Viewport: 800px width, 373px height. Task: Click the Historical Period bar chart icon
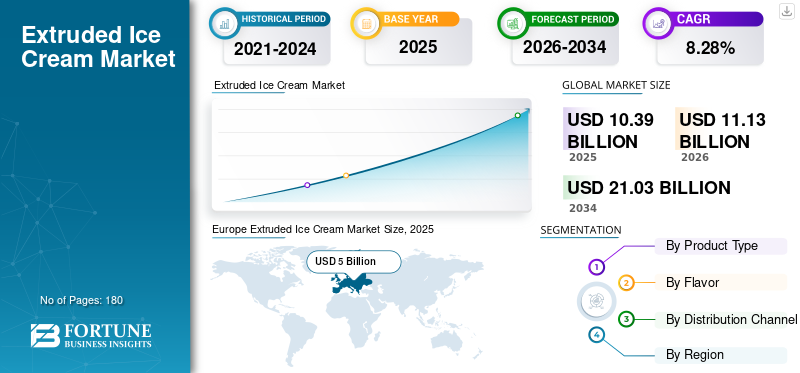(x=224, y=23)
